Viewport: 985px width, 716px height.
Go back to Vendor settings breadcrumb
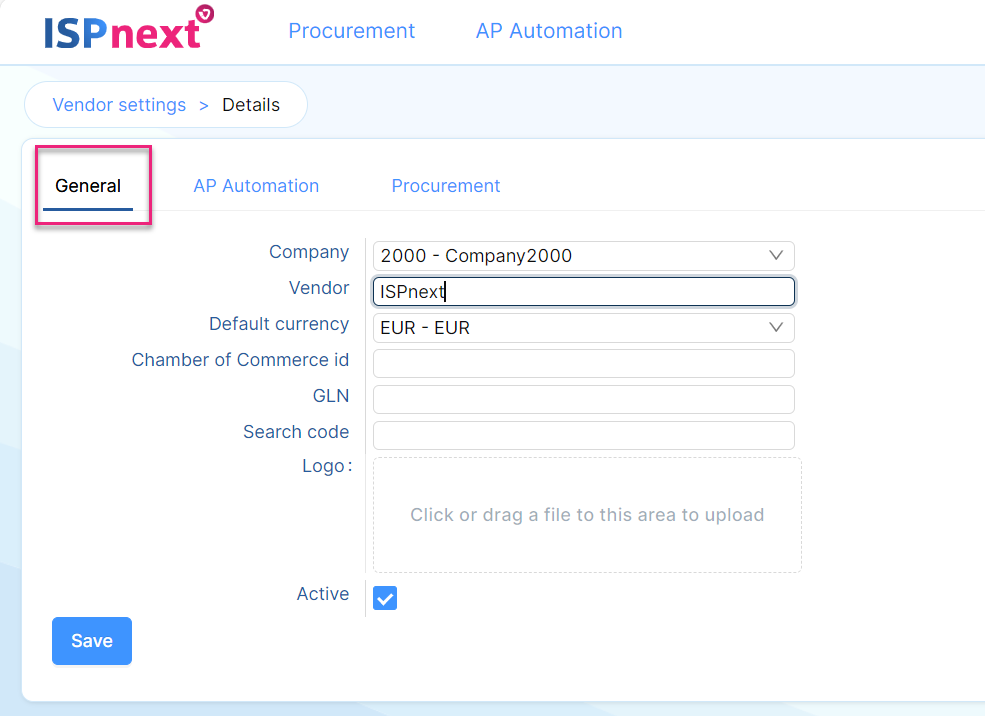click(119, 105)
